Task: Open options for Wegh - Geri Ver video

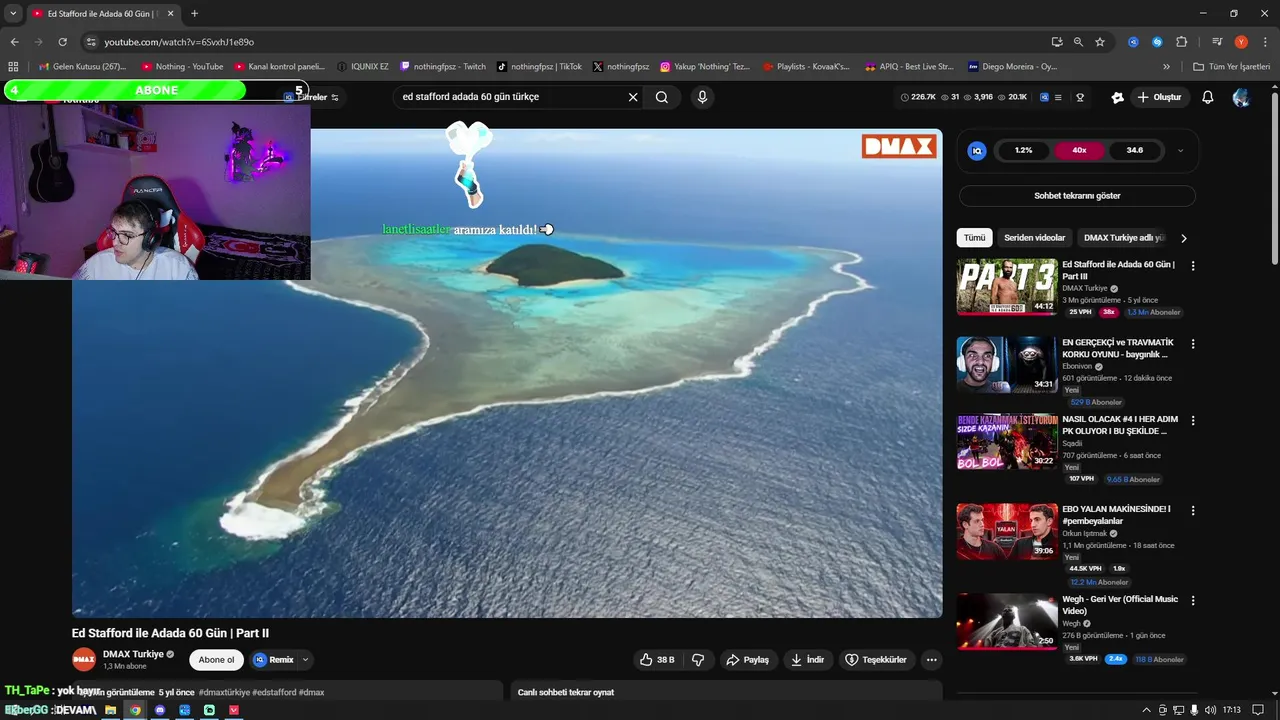Action: pos(1192,600)
